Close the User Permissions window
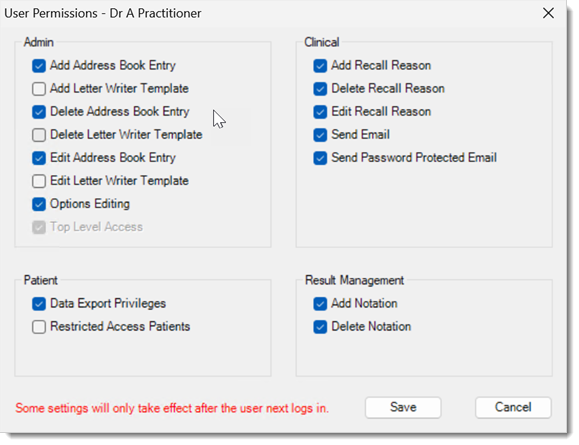This screenshot has width=579, height=445. 548,13
